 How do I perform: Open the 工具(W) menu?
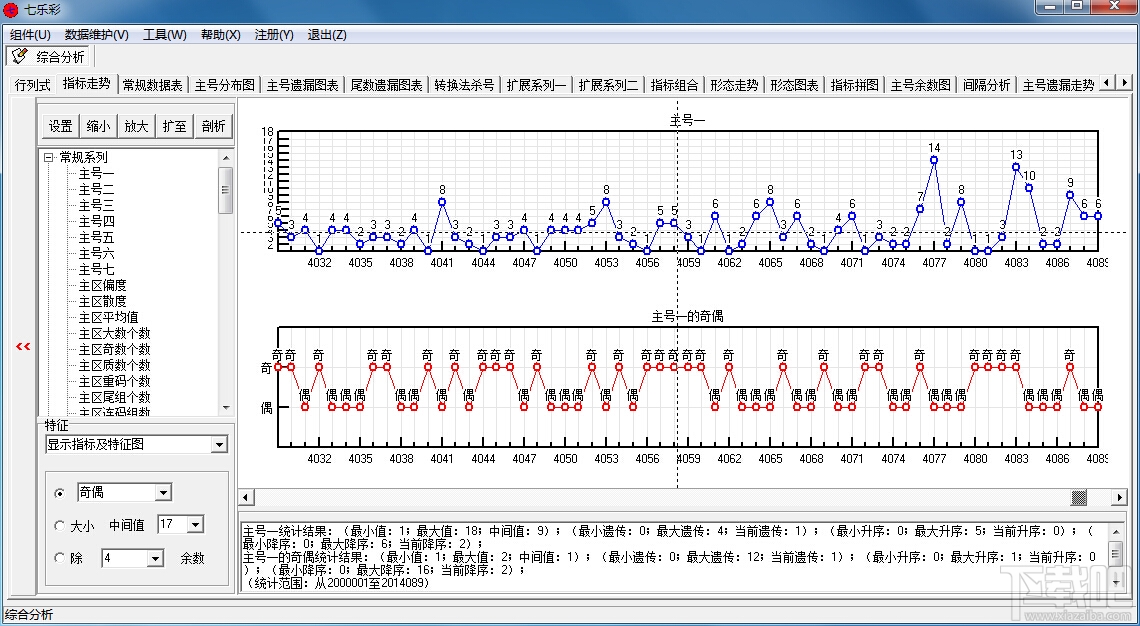coord(164,35)
